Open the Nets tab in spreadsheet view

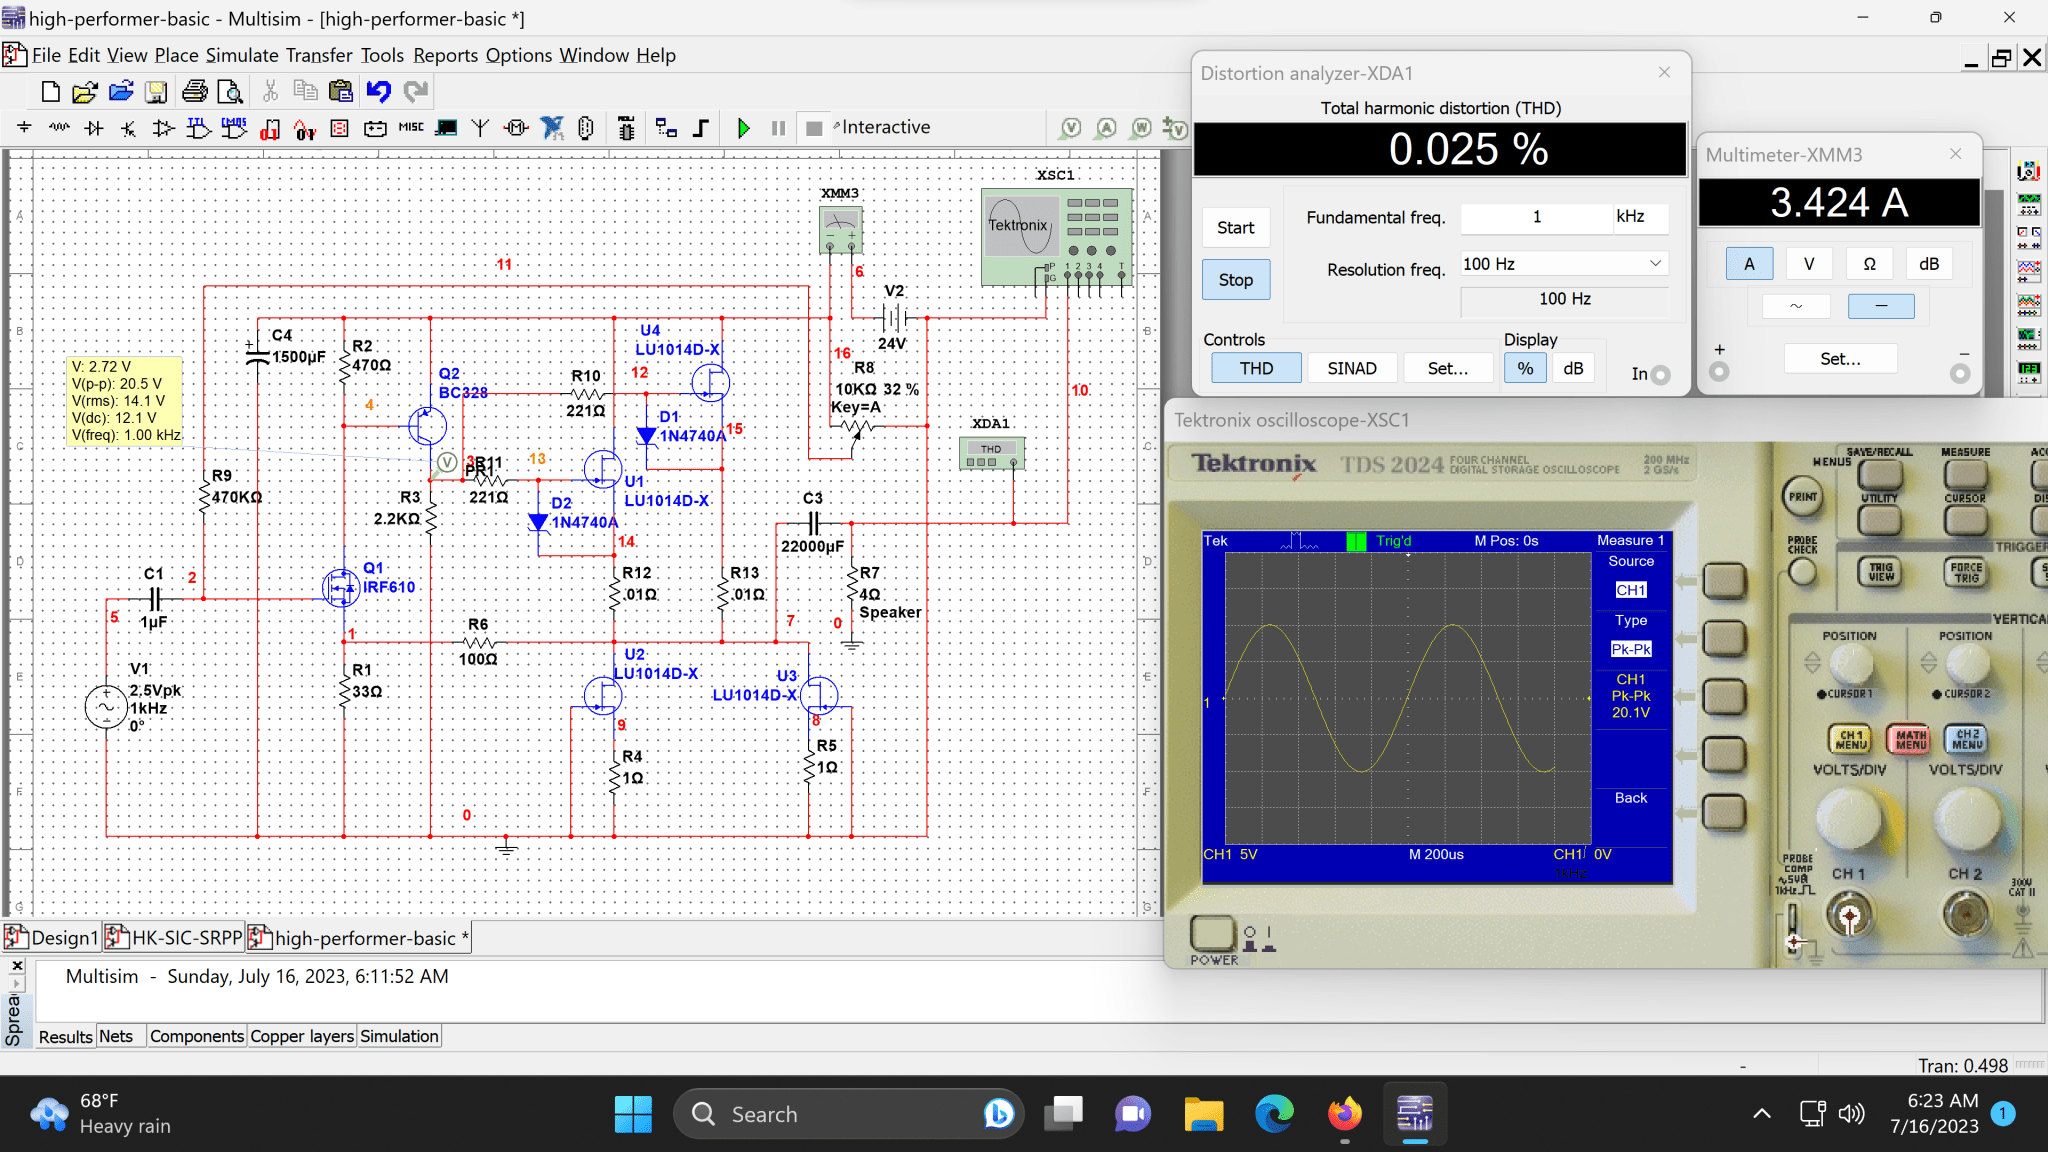116,1037
